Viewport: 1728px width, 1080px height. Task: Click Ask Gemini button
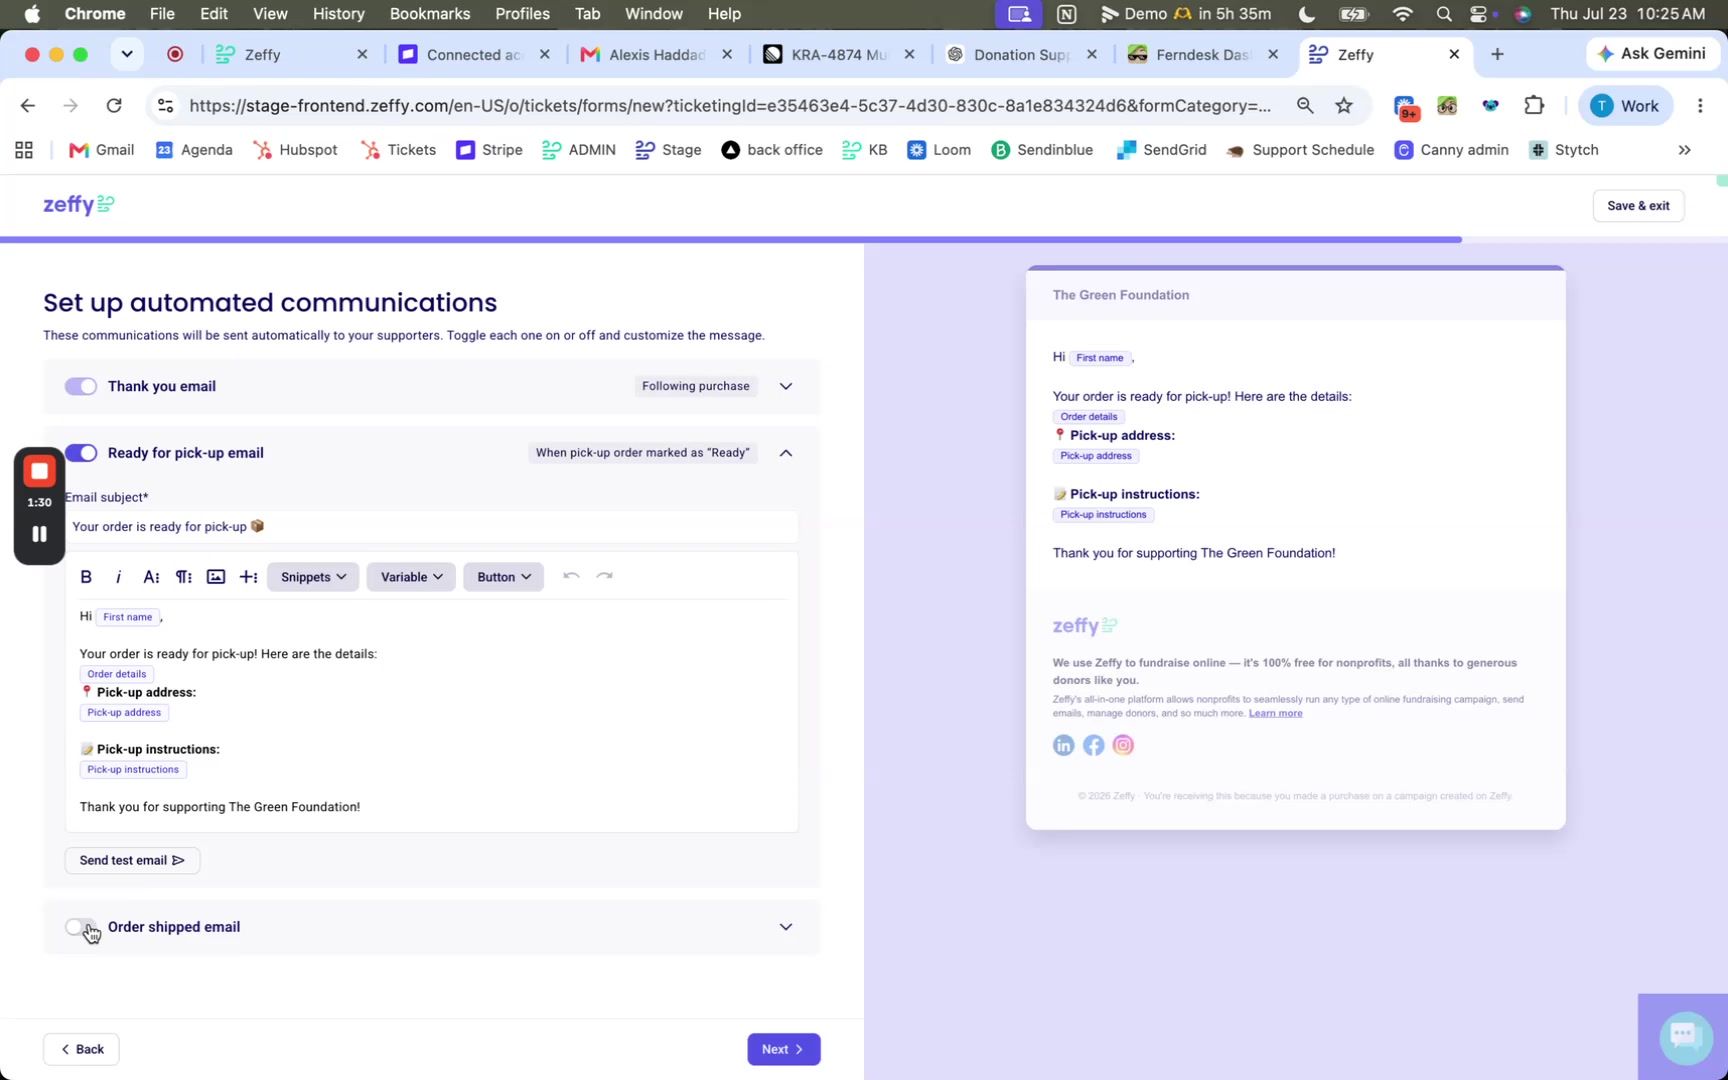pos(1652,54)
